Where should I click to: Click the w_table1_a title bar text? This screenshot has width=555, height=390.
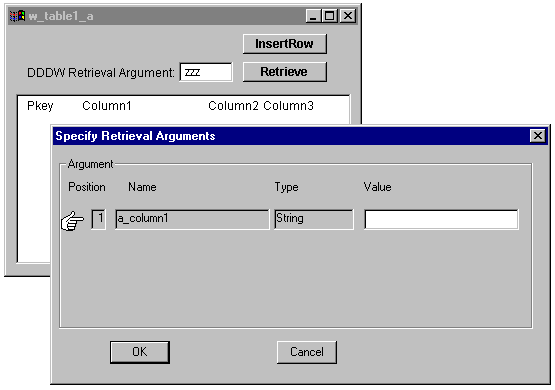tap(61, 16)
